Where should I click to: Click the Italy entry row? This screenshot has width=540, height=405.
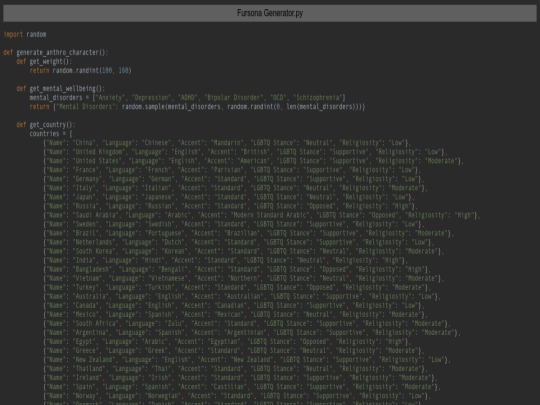[235, 188]
